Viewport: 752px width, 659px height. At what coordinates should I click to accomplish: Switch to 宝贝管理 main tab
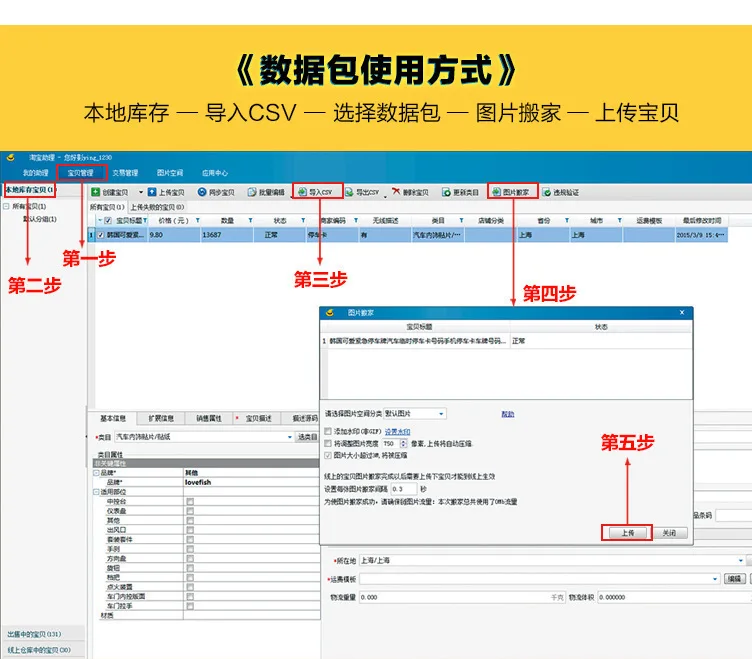(x=81, y=173)
